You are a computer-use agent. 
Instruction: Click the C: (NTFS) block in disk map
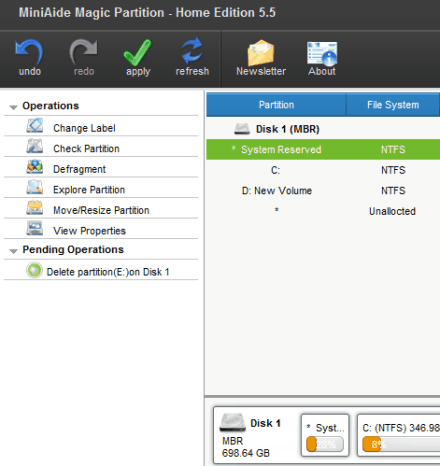click(x=399, y=435)
